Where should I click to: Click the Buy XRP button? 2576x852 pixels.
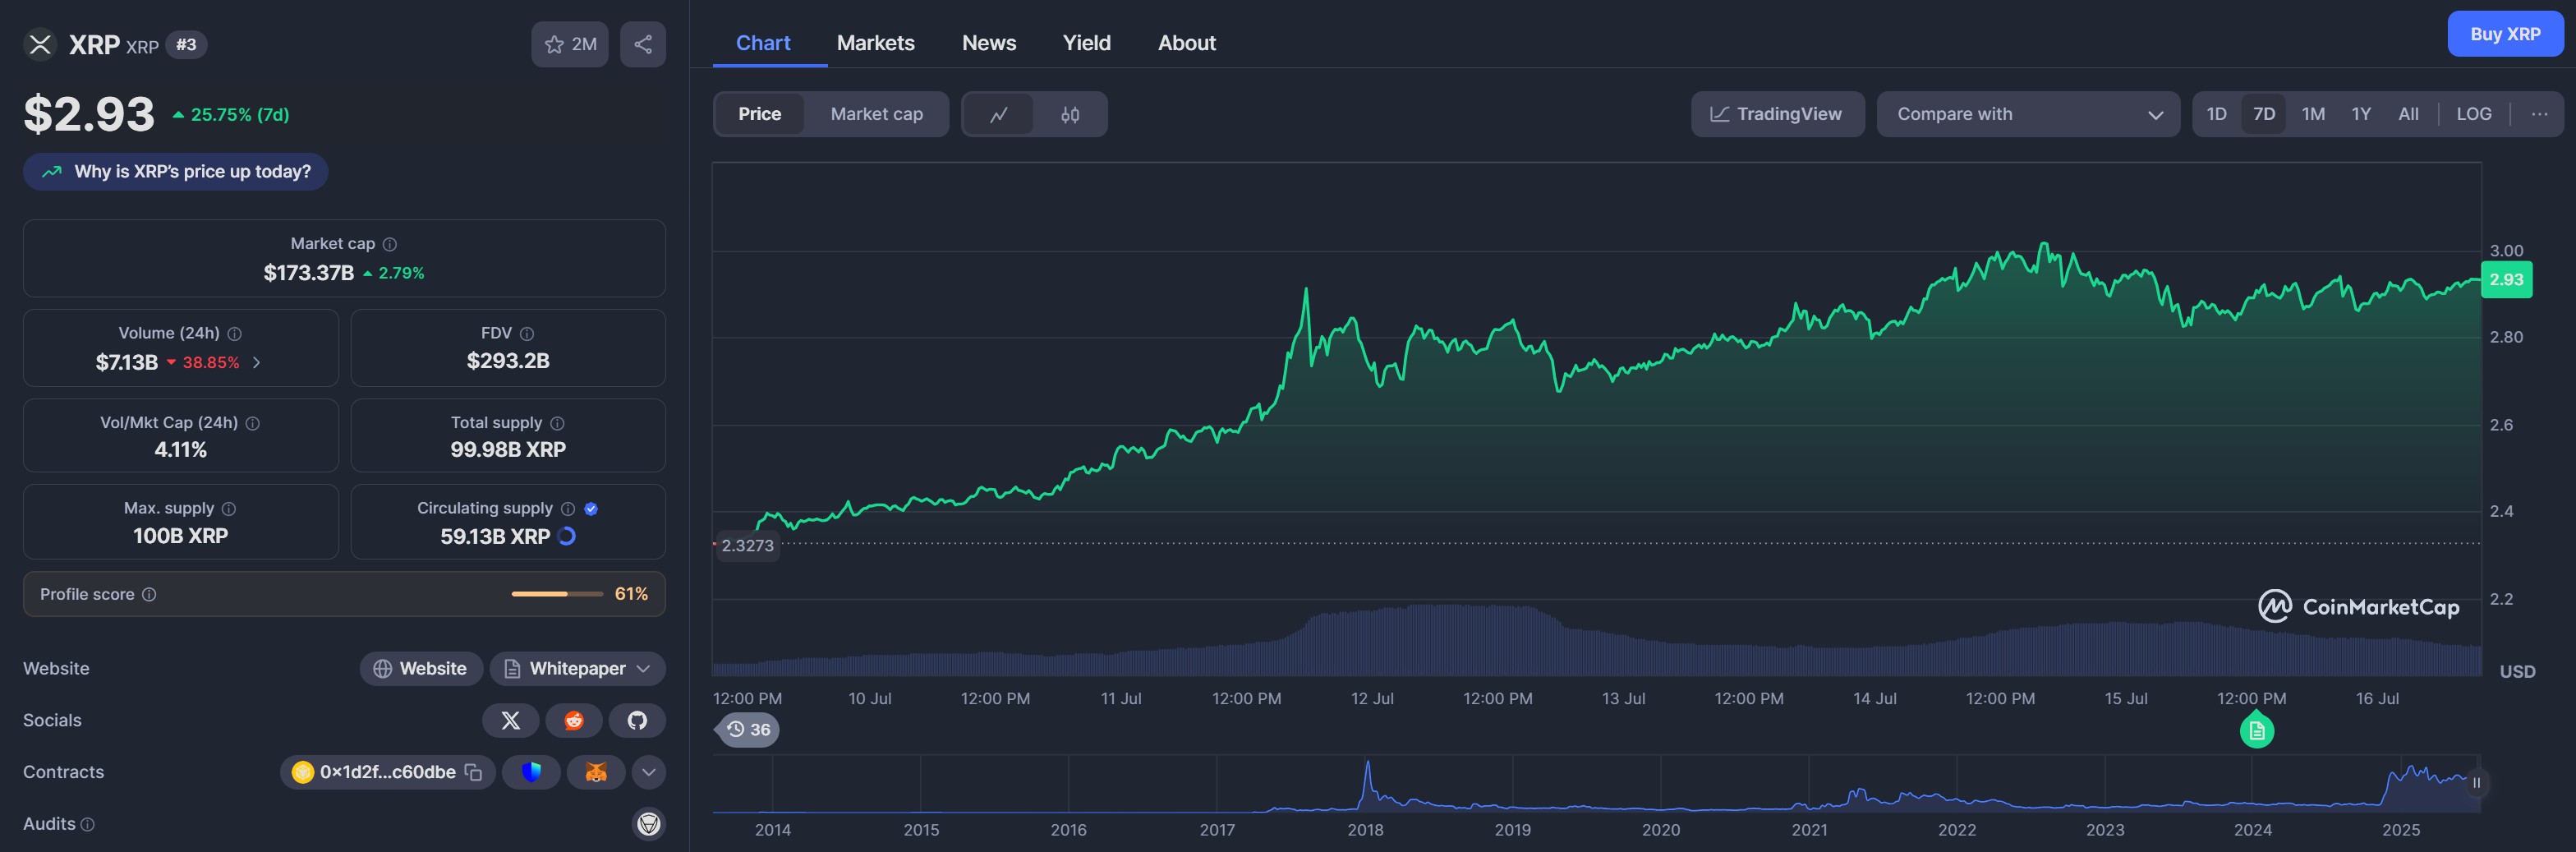(2505, 34)
